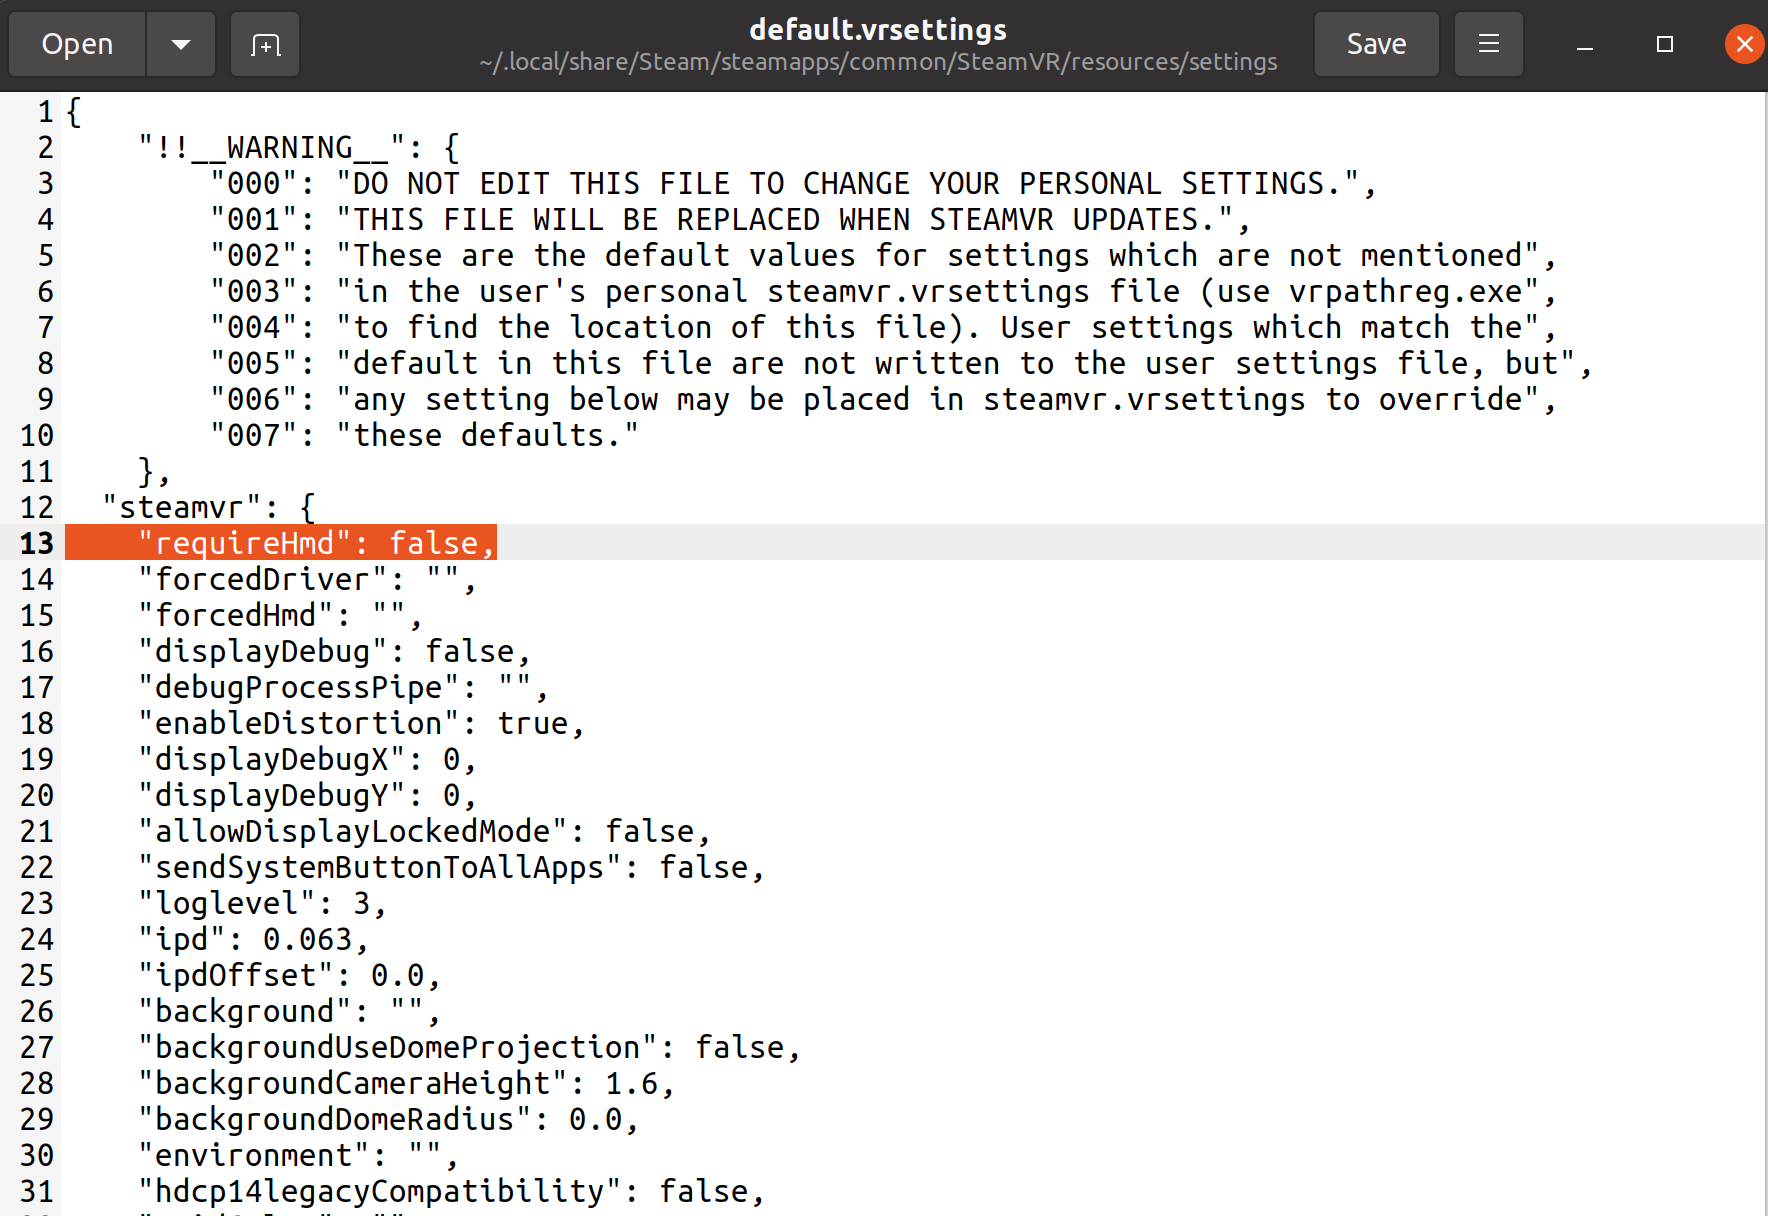Image resolution: width=1768 pixels, height=1216 pixels.
Task: Maximize the gedit window
Action: (1665, 44)
